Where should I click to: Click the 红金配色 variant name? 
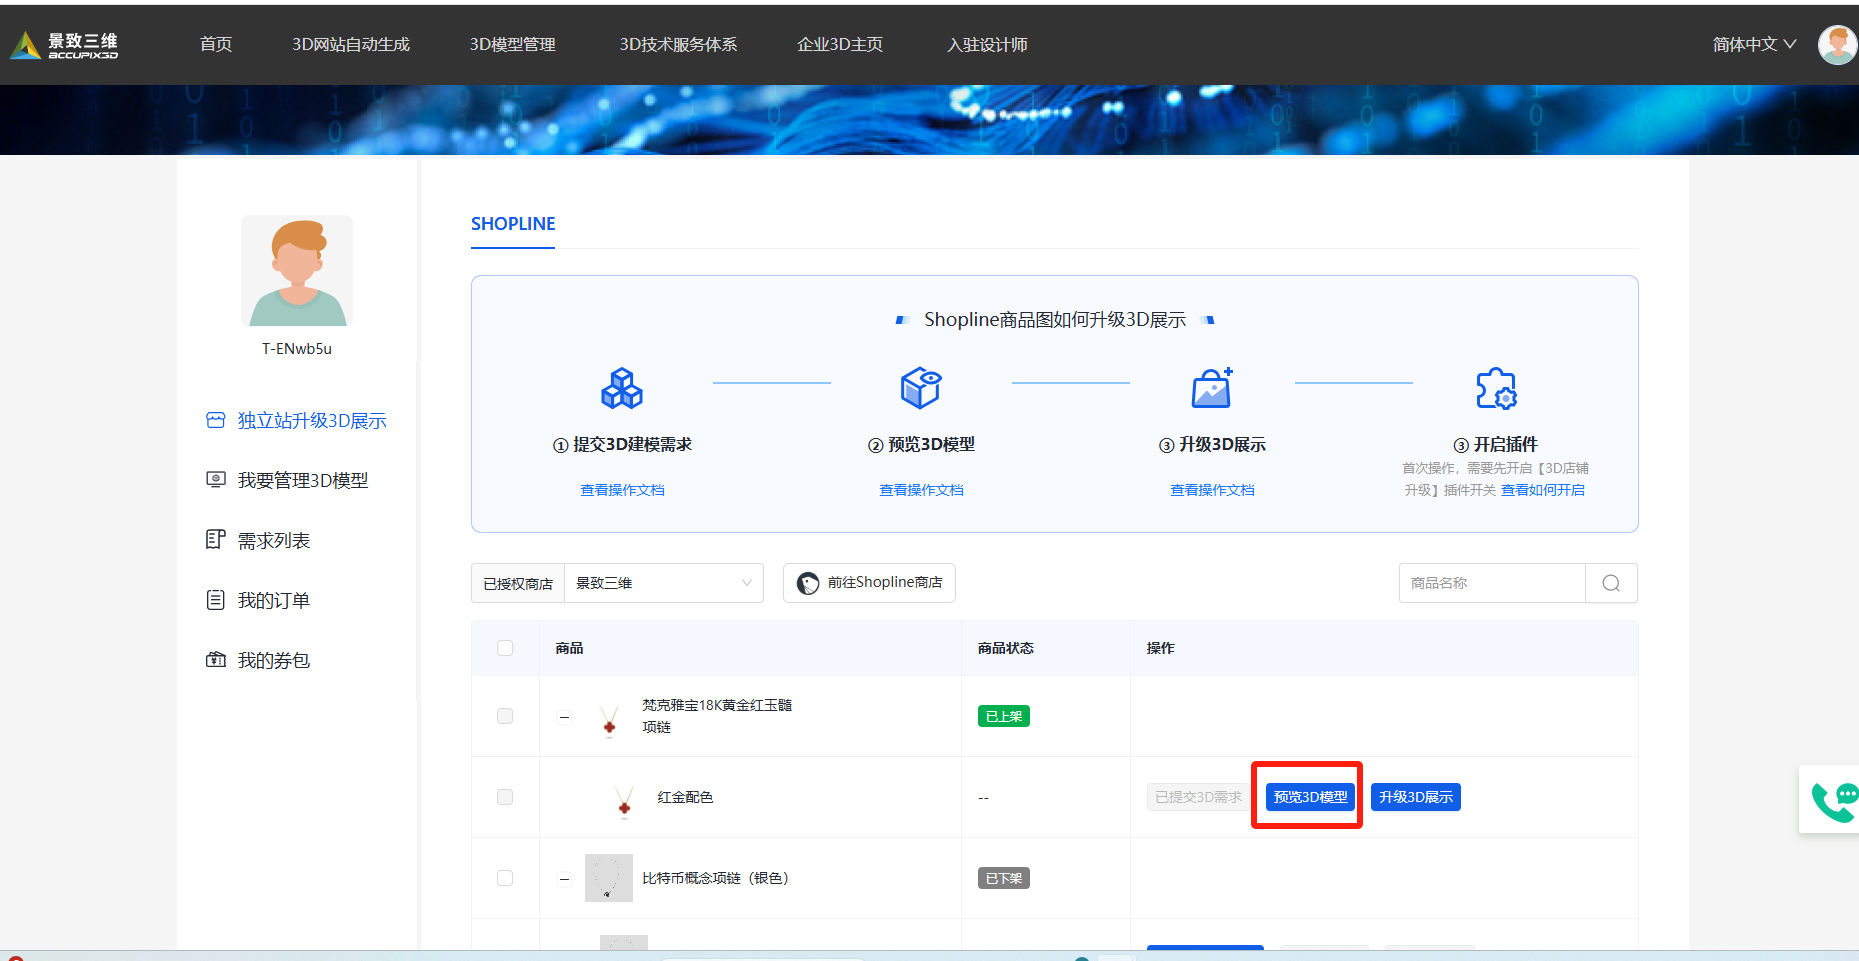[x=685, y=797]
